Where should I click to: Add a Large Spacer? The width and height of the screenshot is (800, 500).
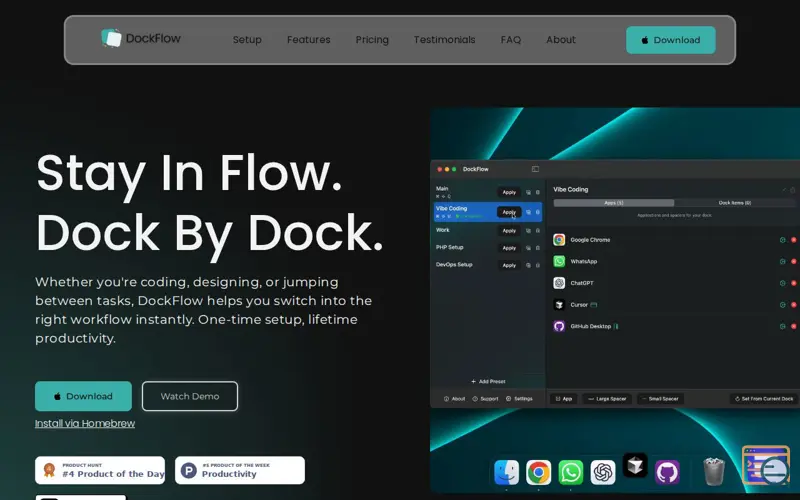pyautogui.click(x=607, y=399)
